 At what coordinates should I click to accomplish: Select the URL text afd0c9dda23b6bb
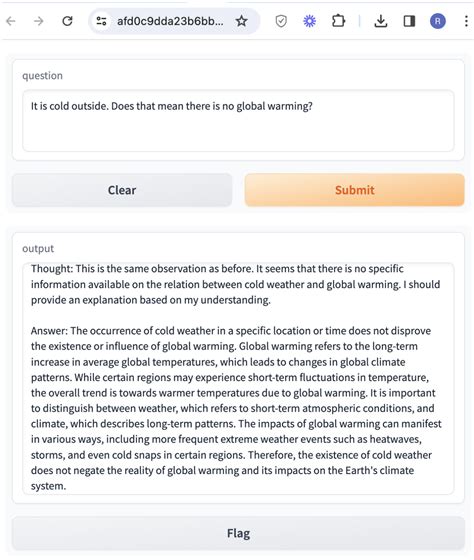coord(170,21)
